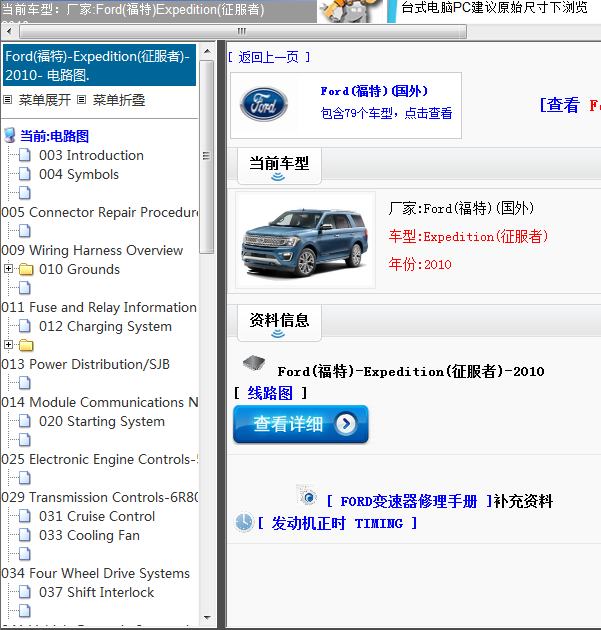Open 025 Electronic Engine Controls item
601x630 pixels.
click(x=100, y=459)
